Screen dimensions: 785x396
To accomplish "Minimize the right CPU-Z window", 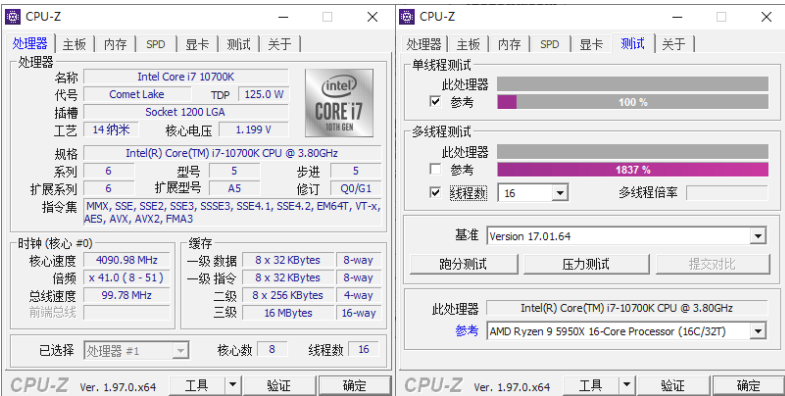I will click(x=677, y=17).
